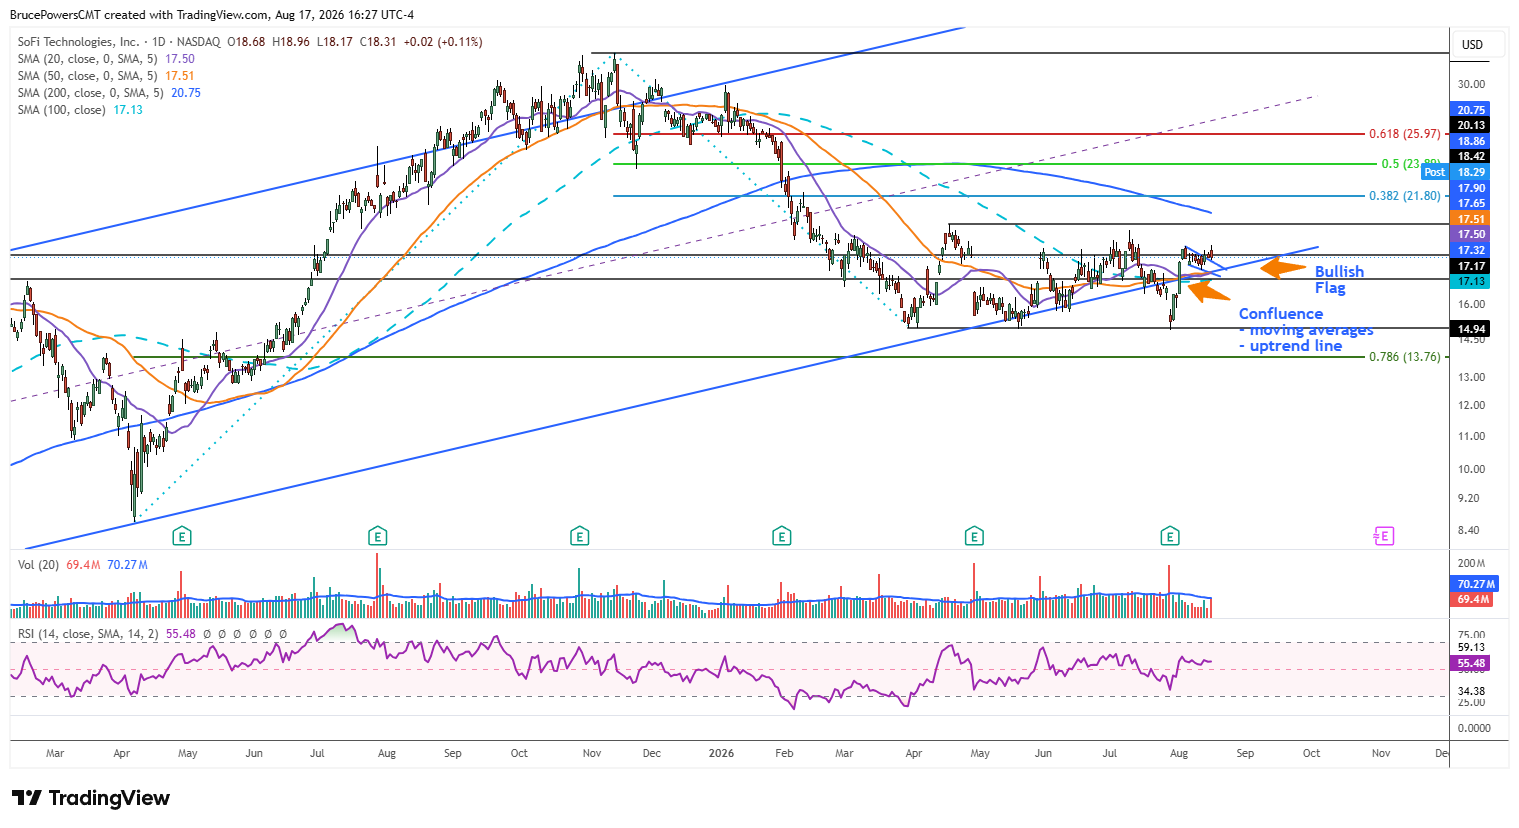Open the Vol (20) indicator legend
This screenshot has width=1519, height=828.
[x=83, y=565]
